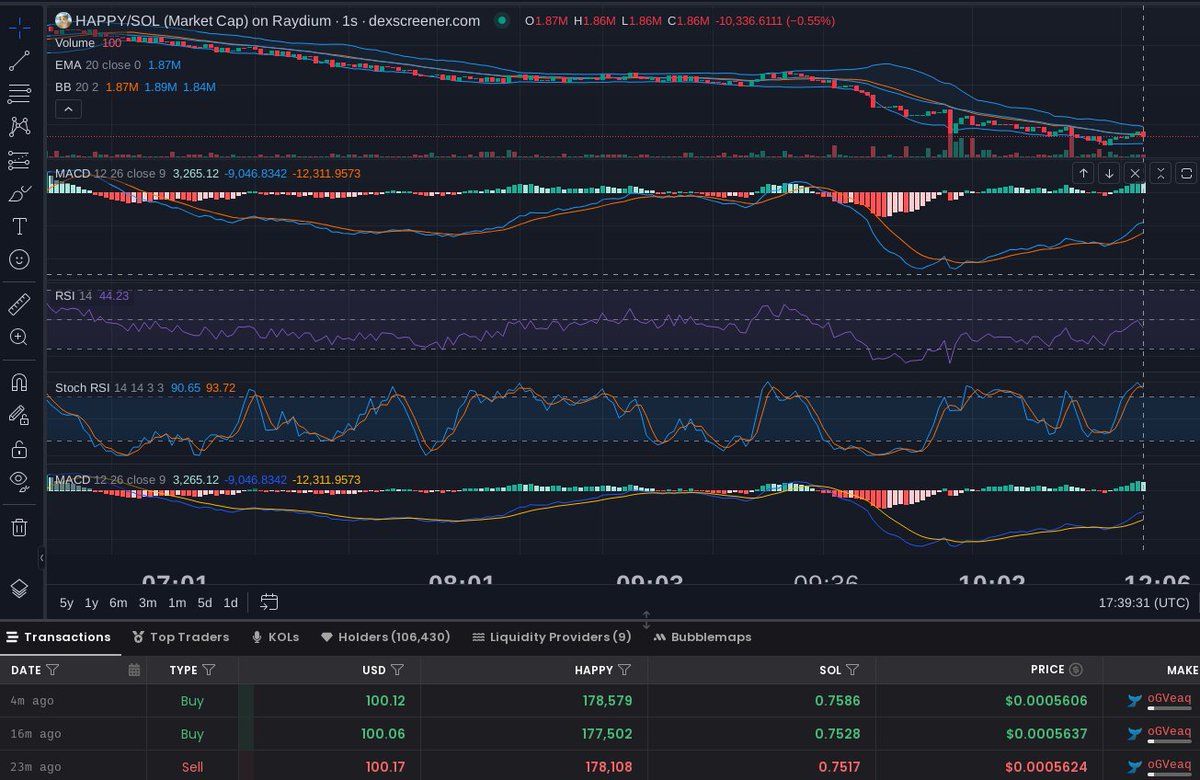Filter transactions by USD funnel
1200x780 pixels.
click(x=397, y=670)
